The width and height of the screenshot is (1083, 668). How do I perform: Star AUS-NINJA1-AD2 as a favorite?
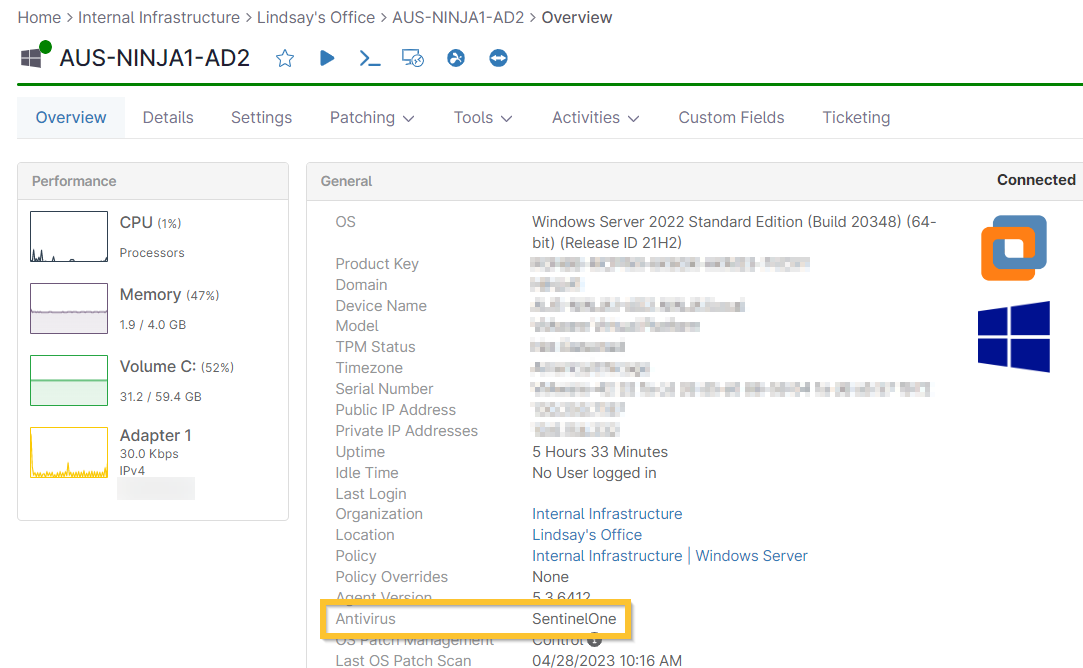click(284, 58)
